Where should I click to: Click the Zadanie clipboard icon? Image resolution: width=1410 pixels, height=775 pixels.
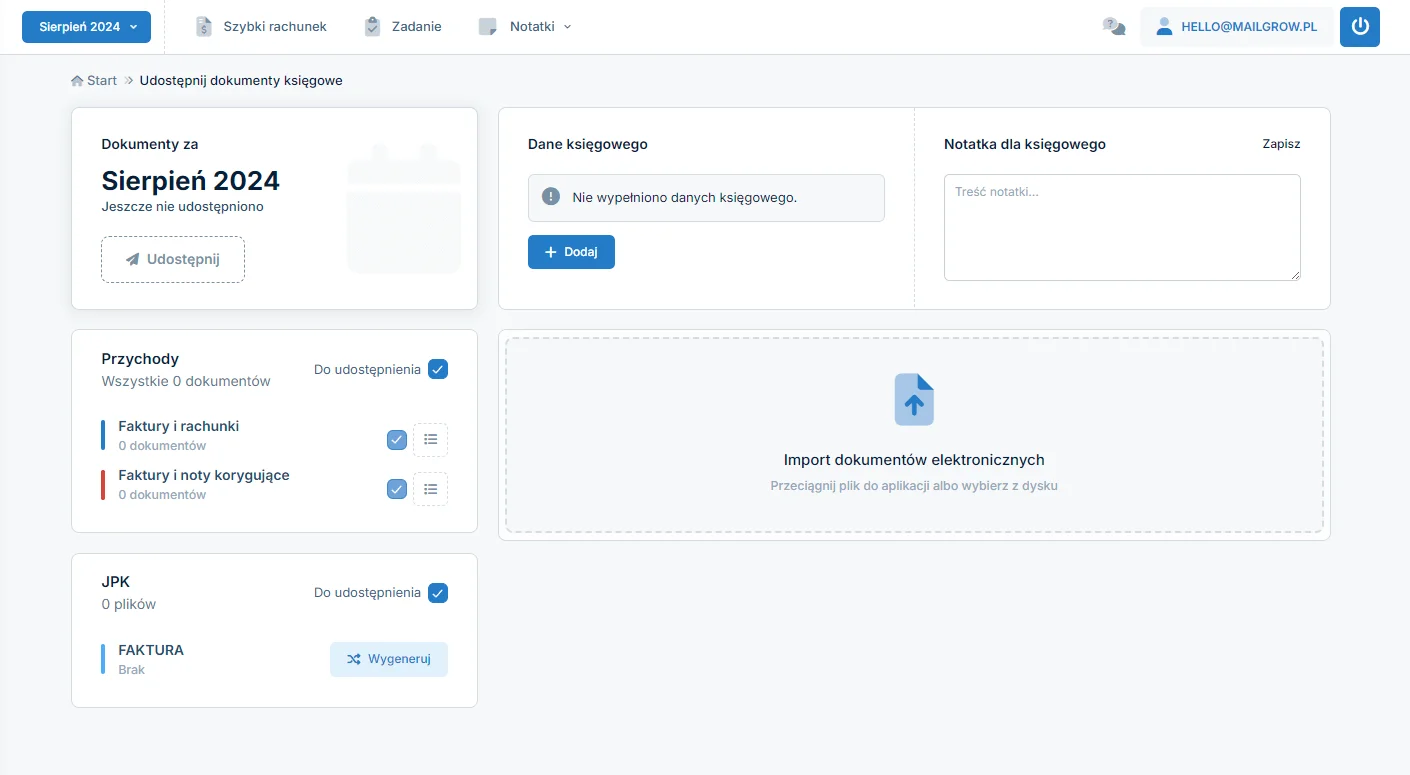coord(372,27)
